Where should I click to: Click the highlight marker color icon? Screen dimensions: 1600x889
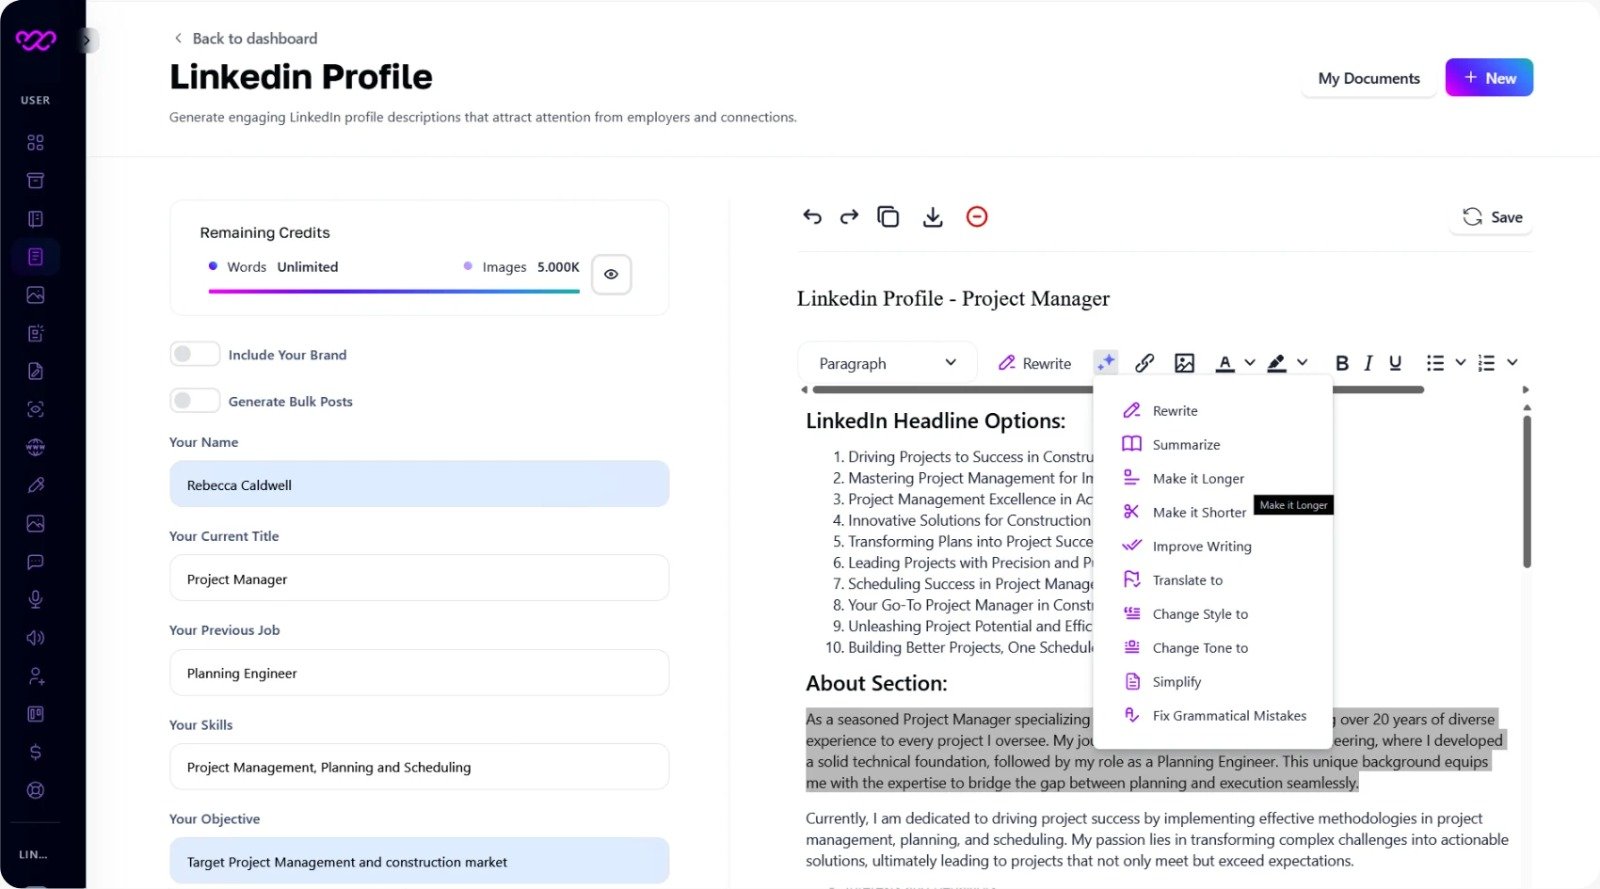pyautogui.click(x=1277, y=362)
